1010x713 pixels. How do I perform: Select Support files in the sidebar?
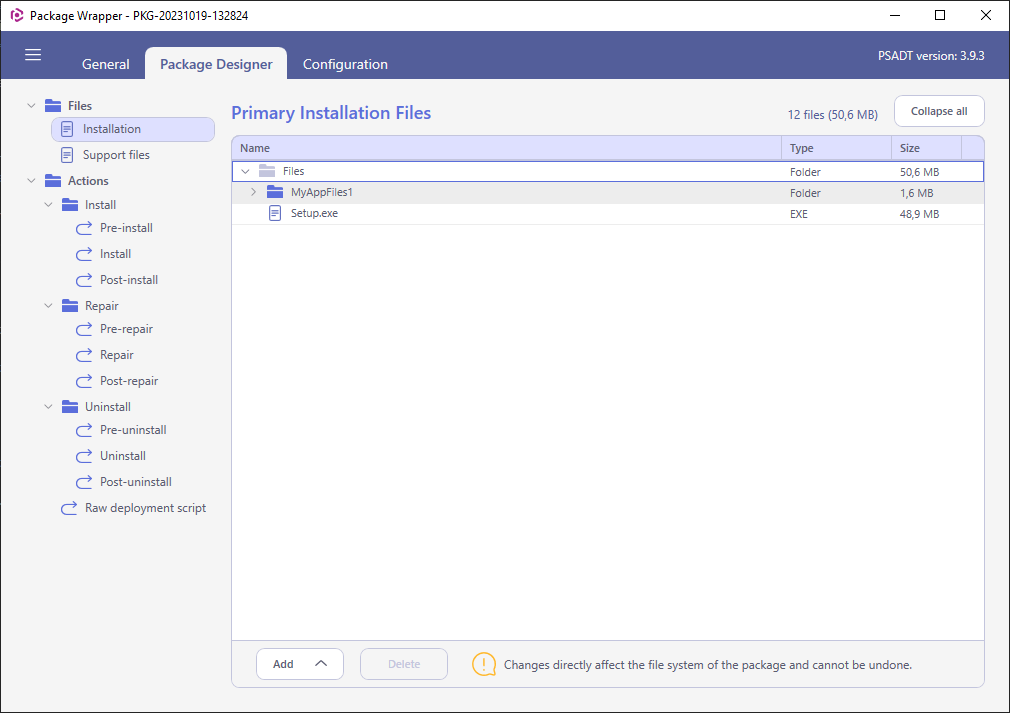116,155
